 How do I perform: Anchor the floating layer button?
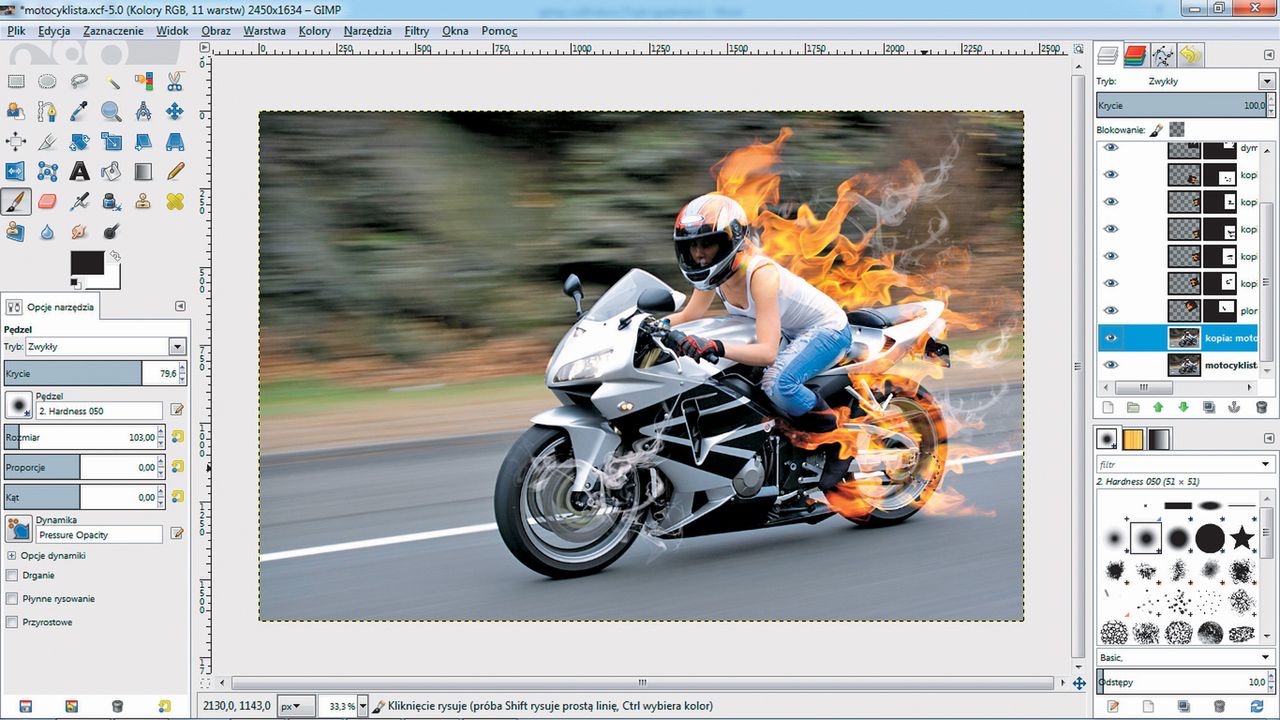[1235, 407]
